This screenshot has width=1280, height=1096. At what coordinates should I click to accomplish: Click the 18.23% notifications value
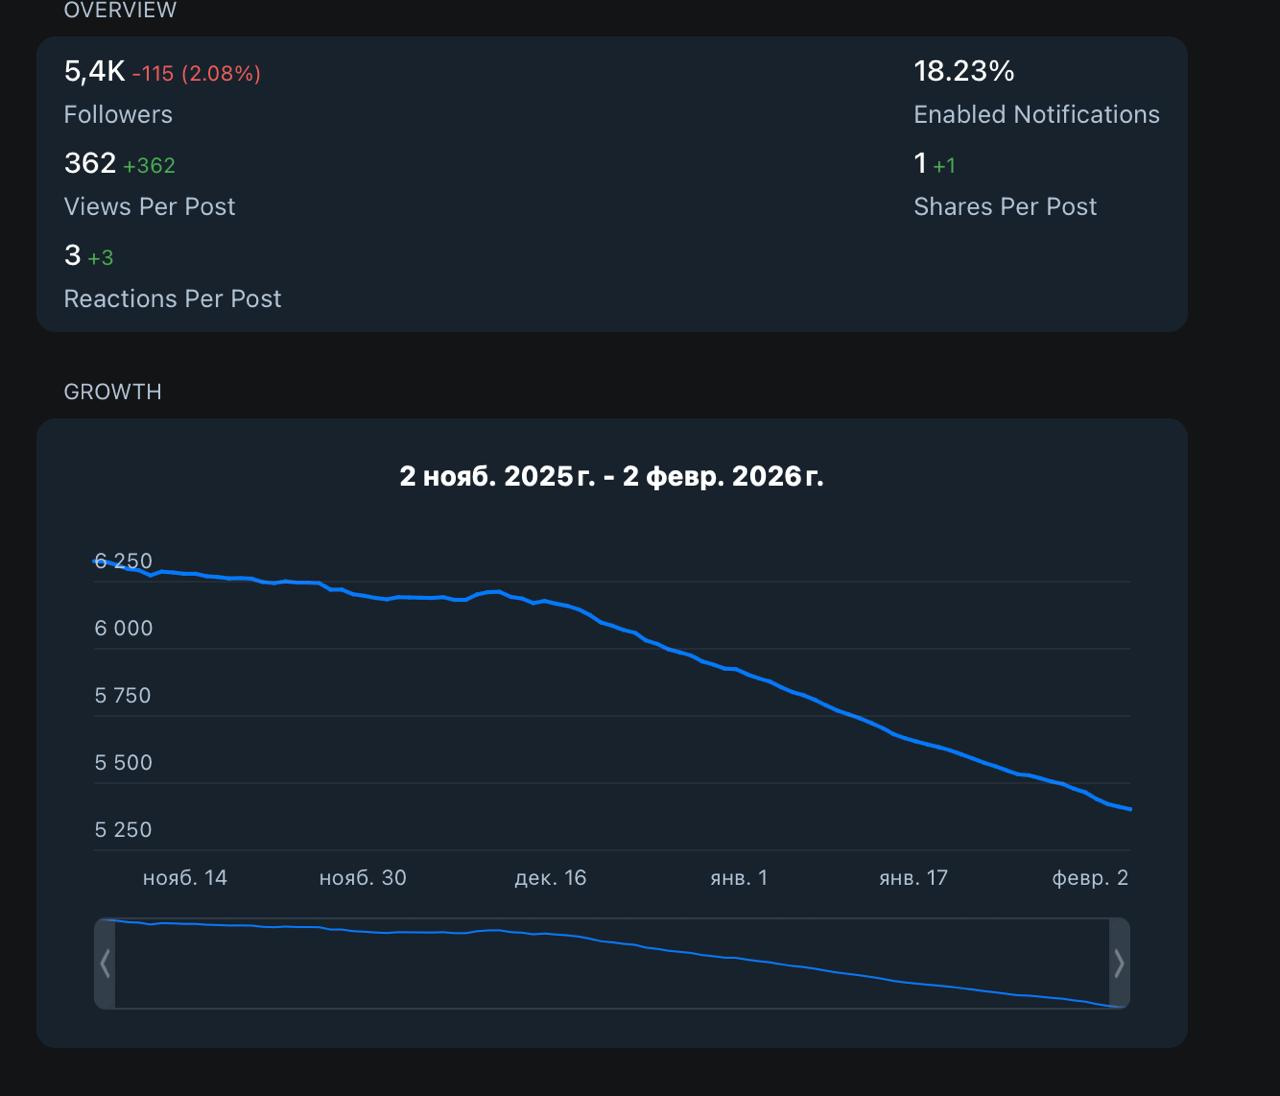(x=964, y=71)
